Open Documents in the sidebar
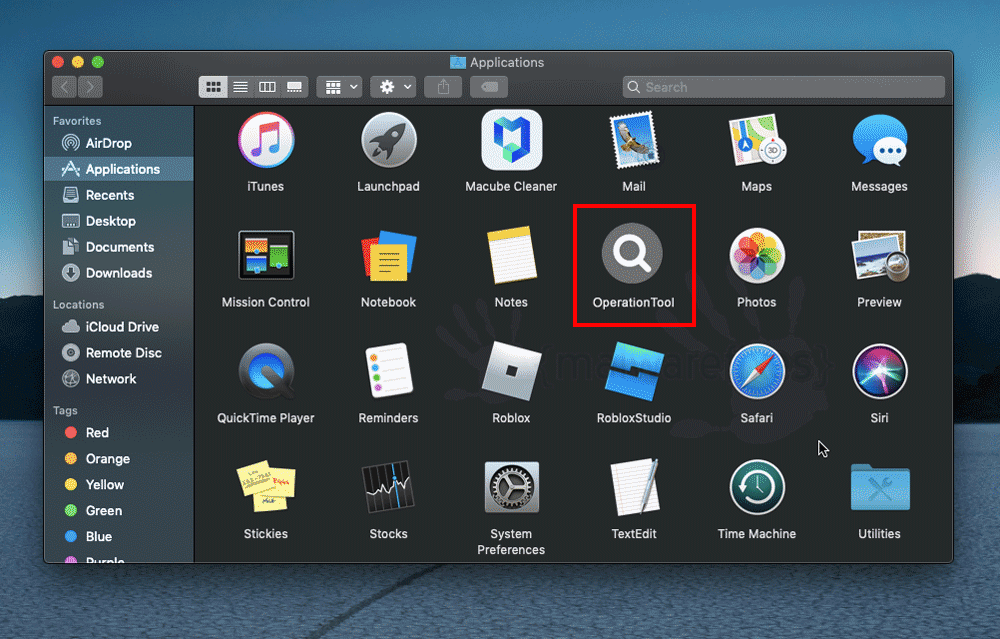Screen dimensions: 1000x639 point(119,247)
